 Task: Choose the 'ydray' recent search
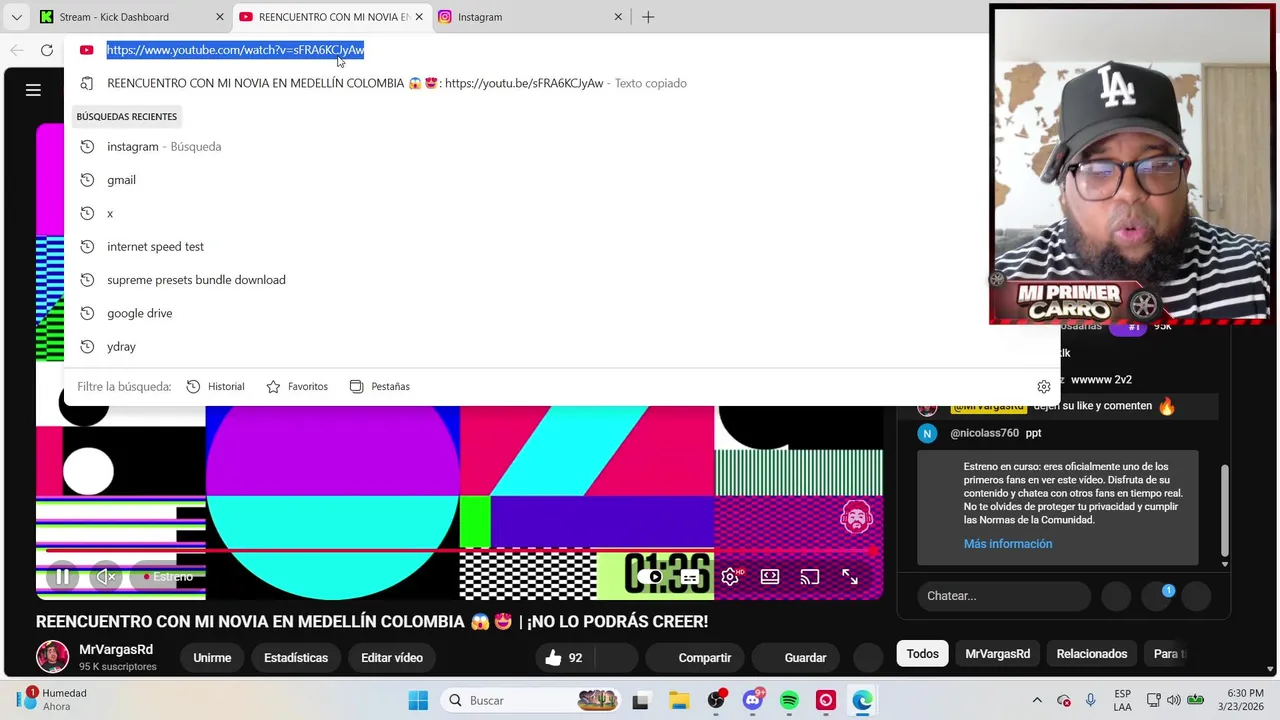pyautogui.click(x=562, y=346)
